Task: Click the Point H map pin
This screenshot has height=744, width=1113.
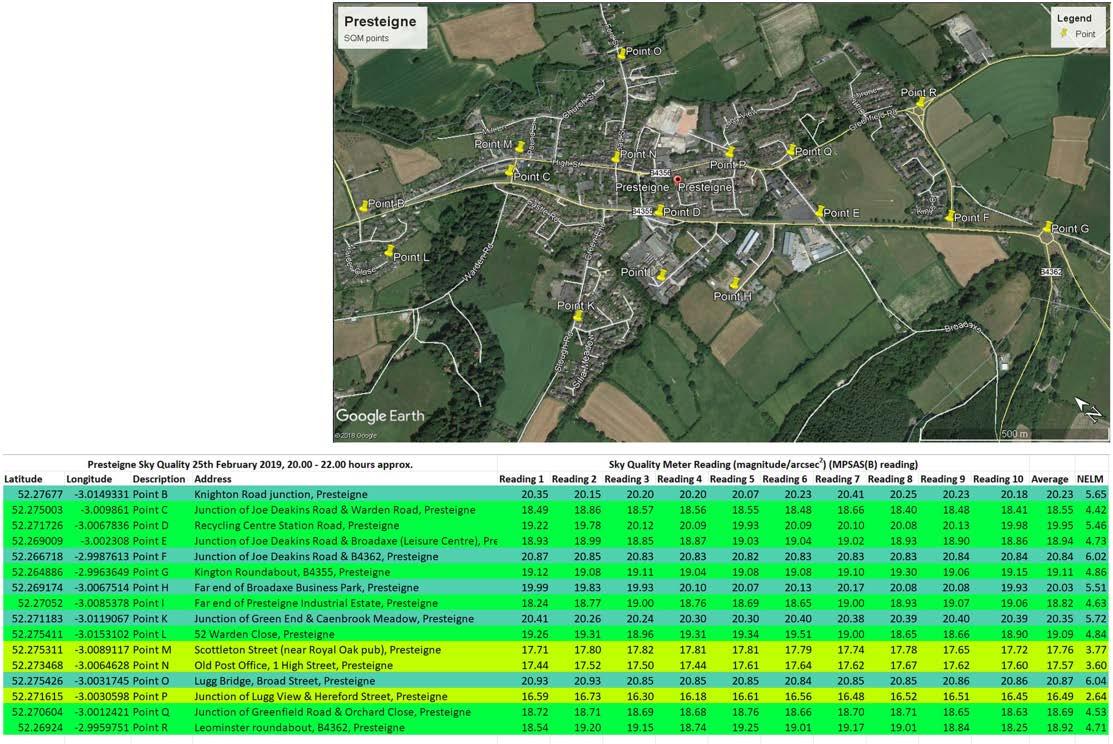Action: pyautogui.click(x=736, y=283)
